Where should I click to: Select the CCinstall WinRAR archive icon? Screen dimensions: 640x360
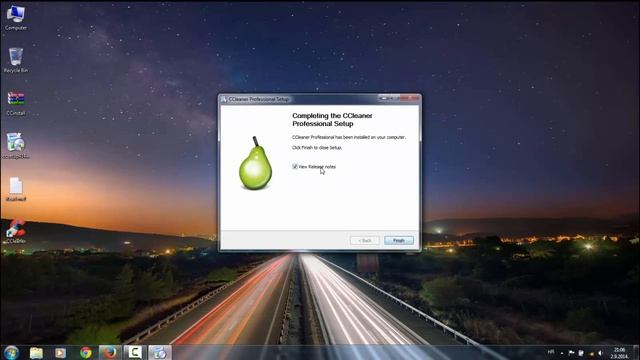coord(16,103)
